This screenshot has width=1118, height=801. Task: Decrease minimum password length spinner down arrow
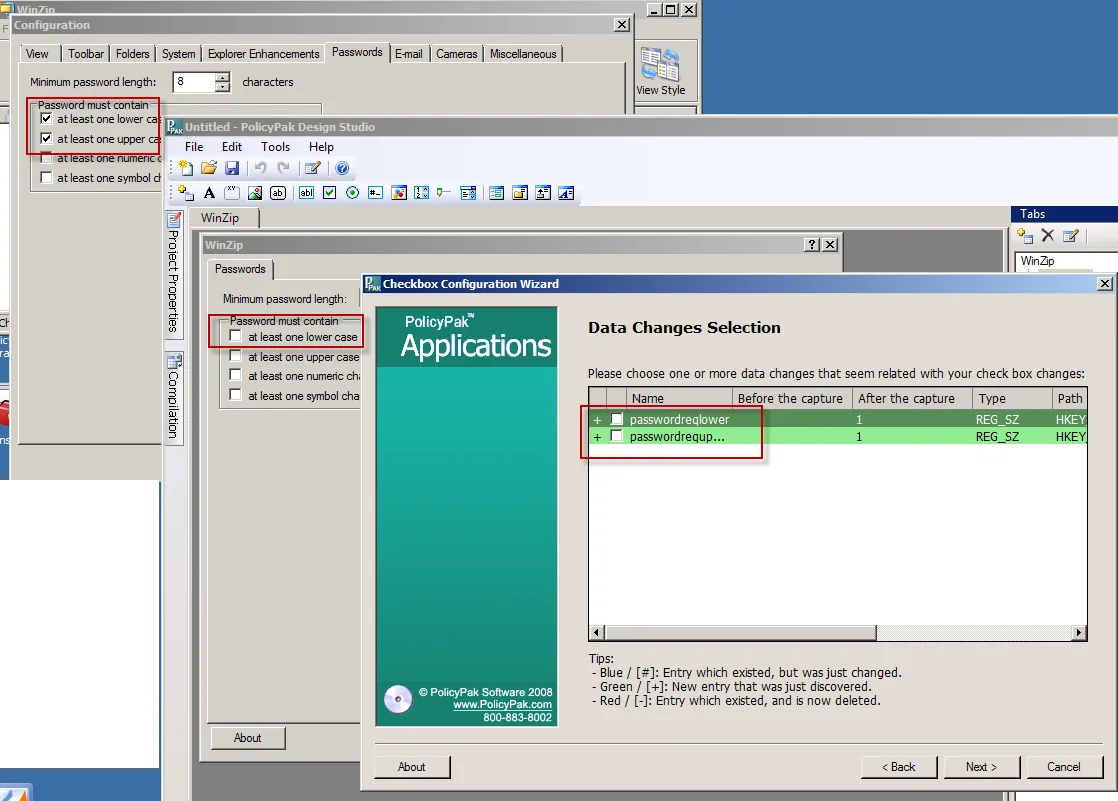click(222, 87)
